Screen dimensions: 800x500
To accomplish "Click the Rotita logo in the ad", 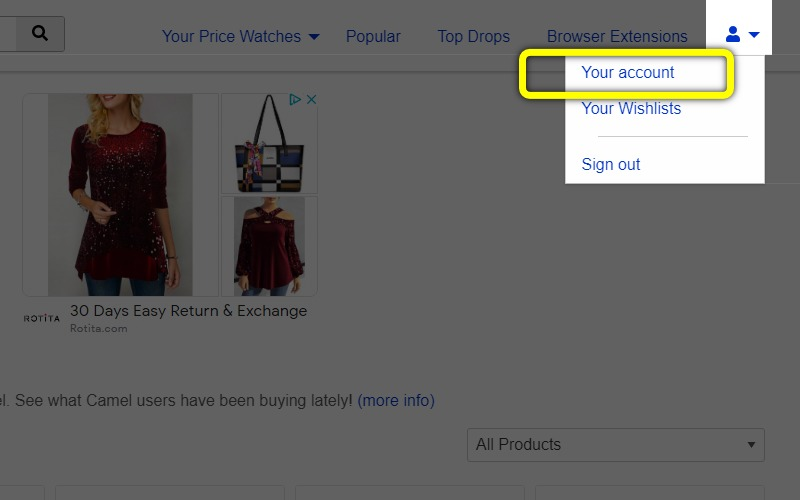I will pos(42,318).
